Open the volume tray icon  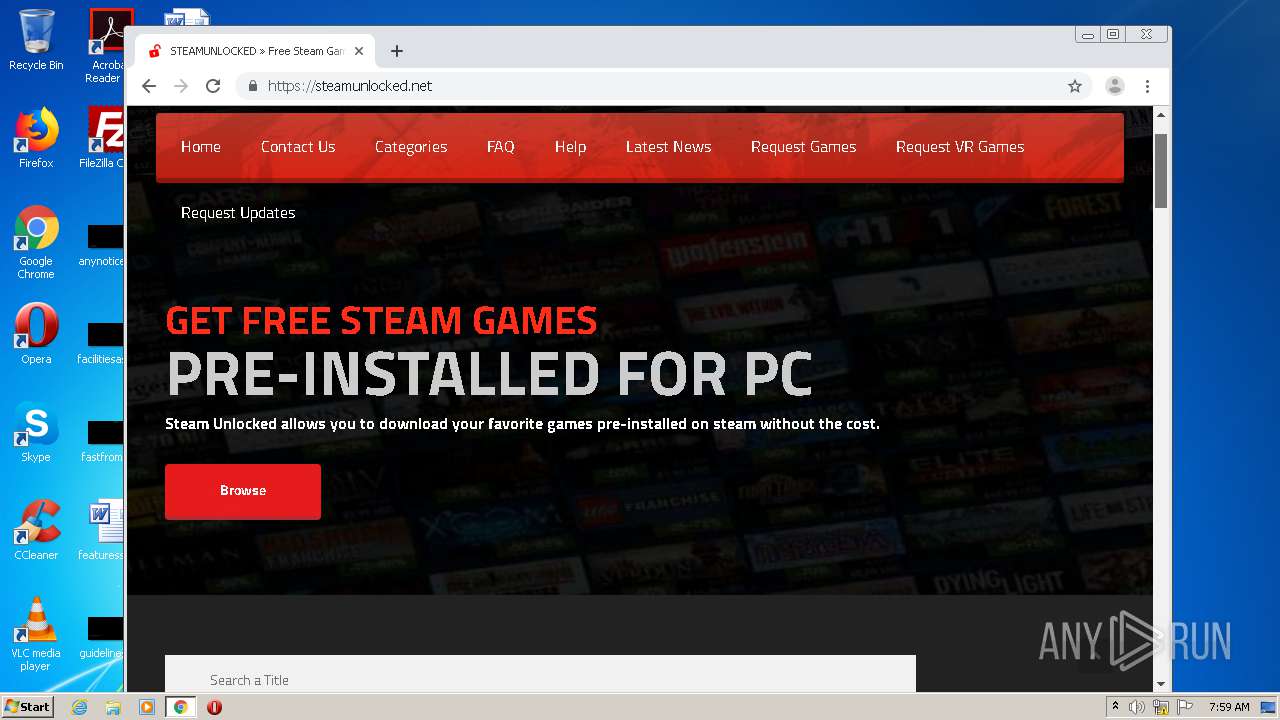(1137, 707)
